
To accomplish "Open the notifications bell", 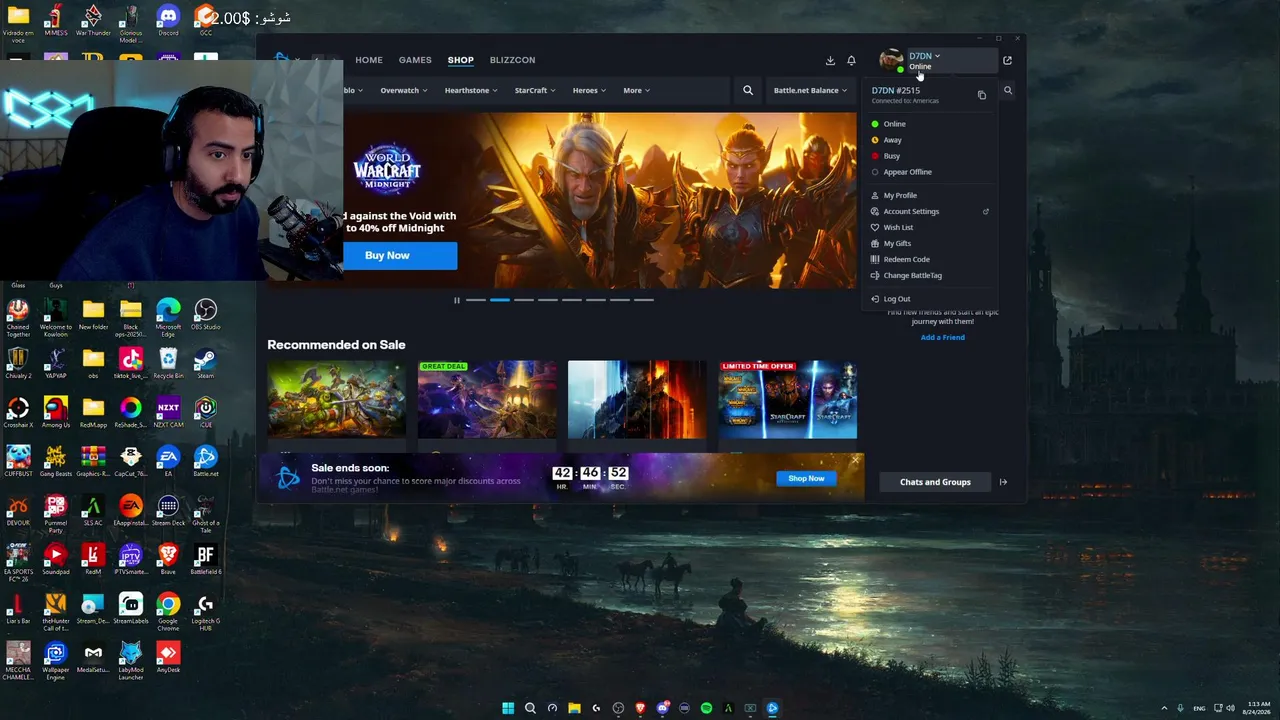I will click(851, 60).
